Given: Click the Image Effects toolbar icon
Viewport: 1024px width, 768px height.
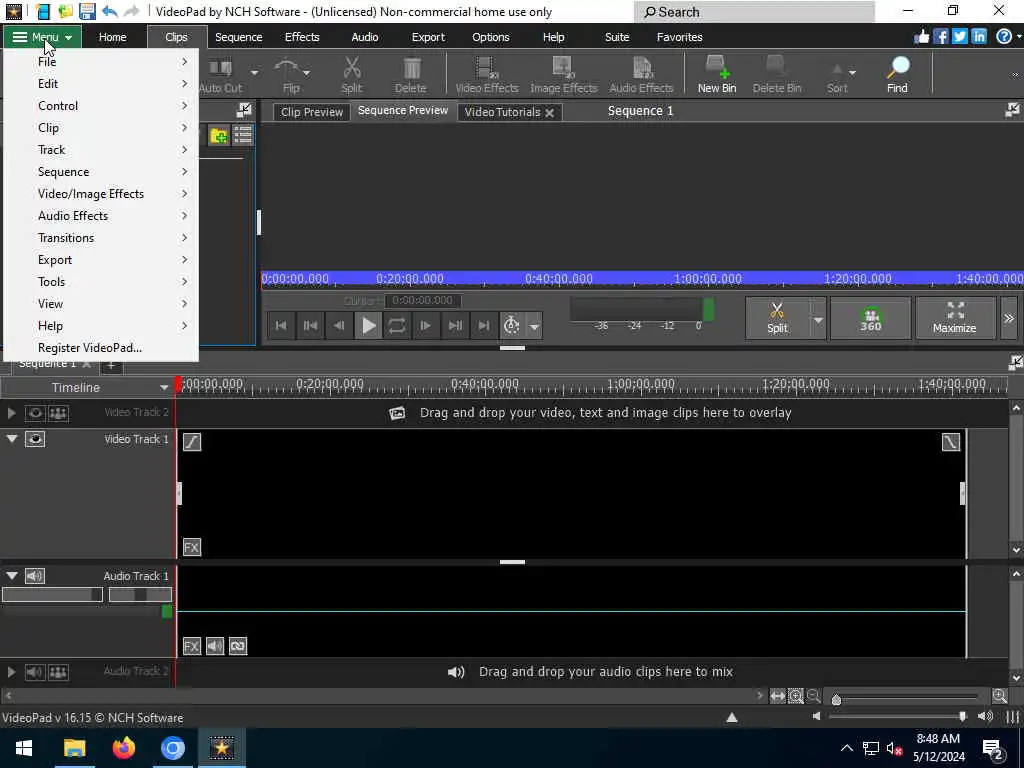Looking at the screenshot, I should point(563,74).
